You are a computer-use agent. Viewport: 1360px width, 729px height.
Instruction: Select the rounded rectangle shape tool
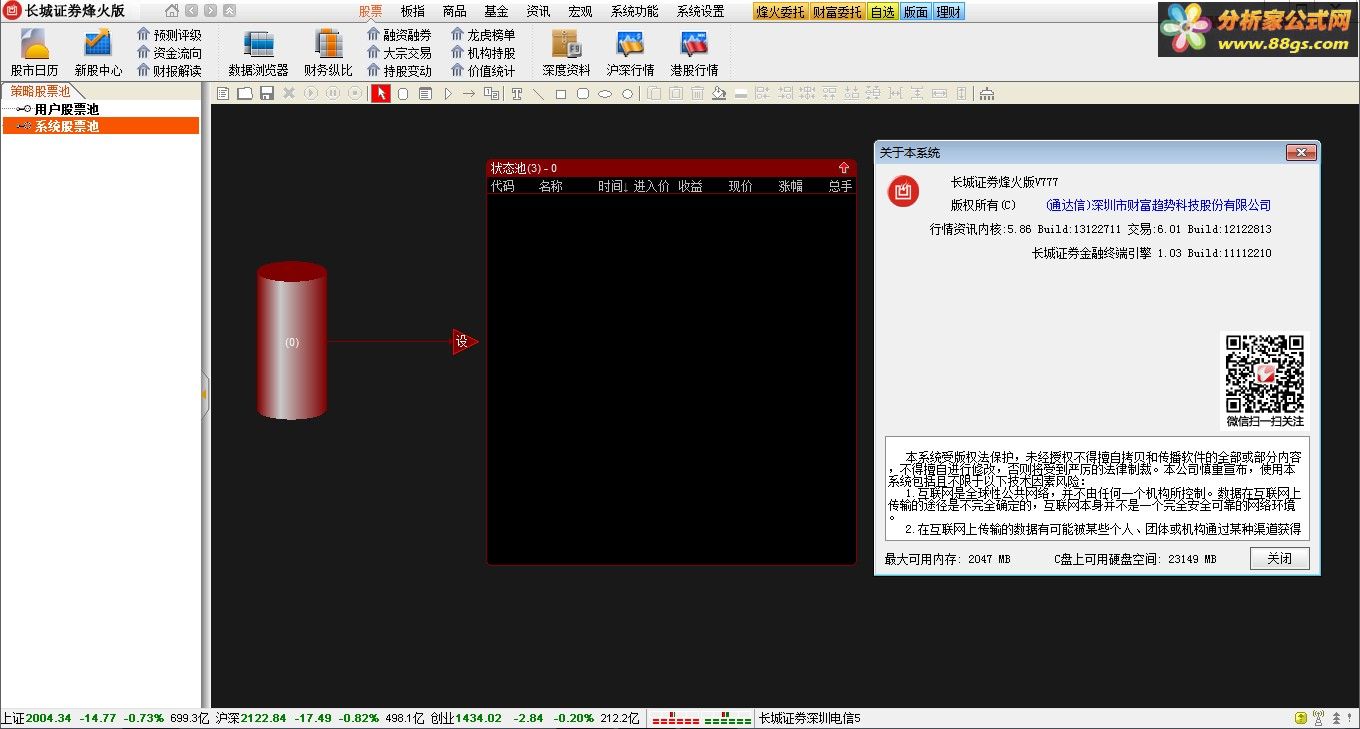pos(583,94)
